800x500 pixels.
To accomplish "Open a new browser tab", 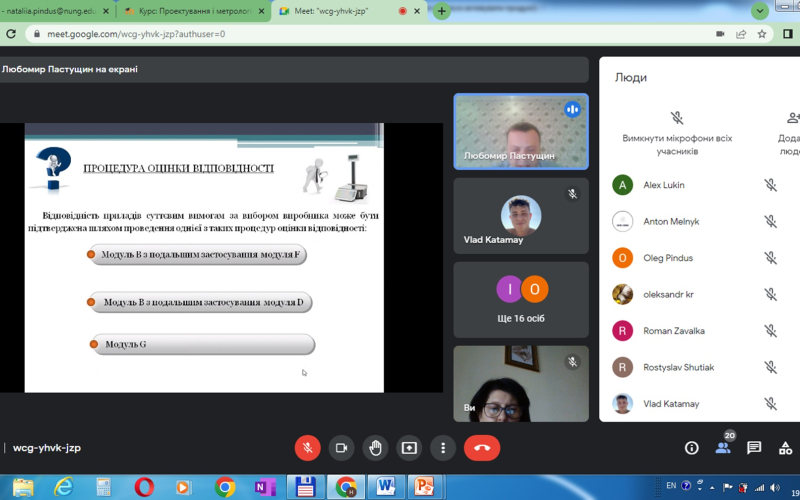I will pyautogui.click(x=442, y=11).
